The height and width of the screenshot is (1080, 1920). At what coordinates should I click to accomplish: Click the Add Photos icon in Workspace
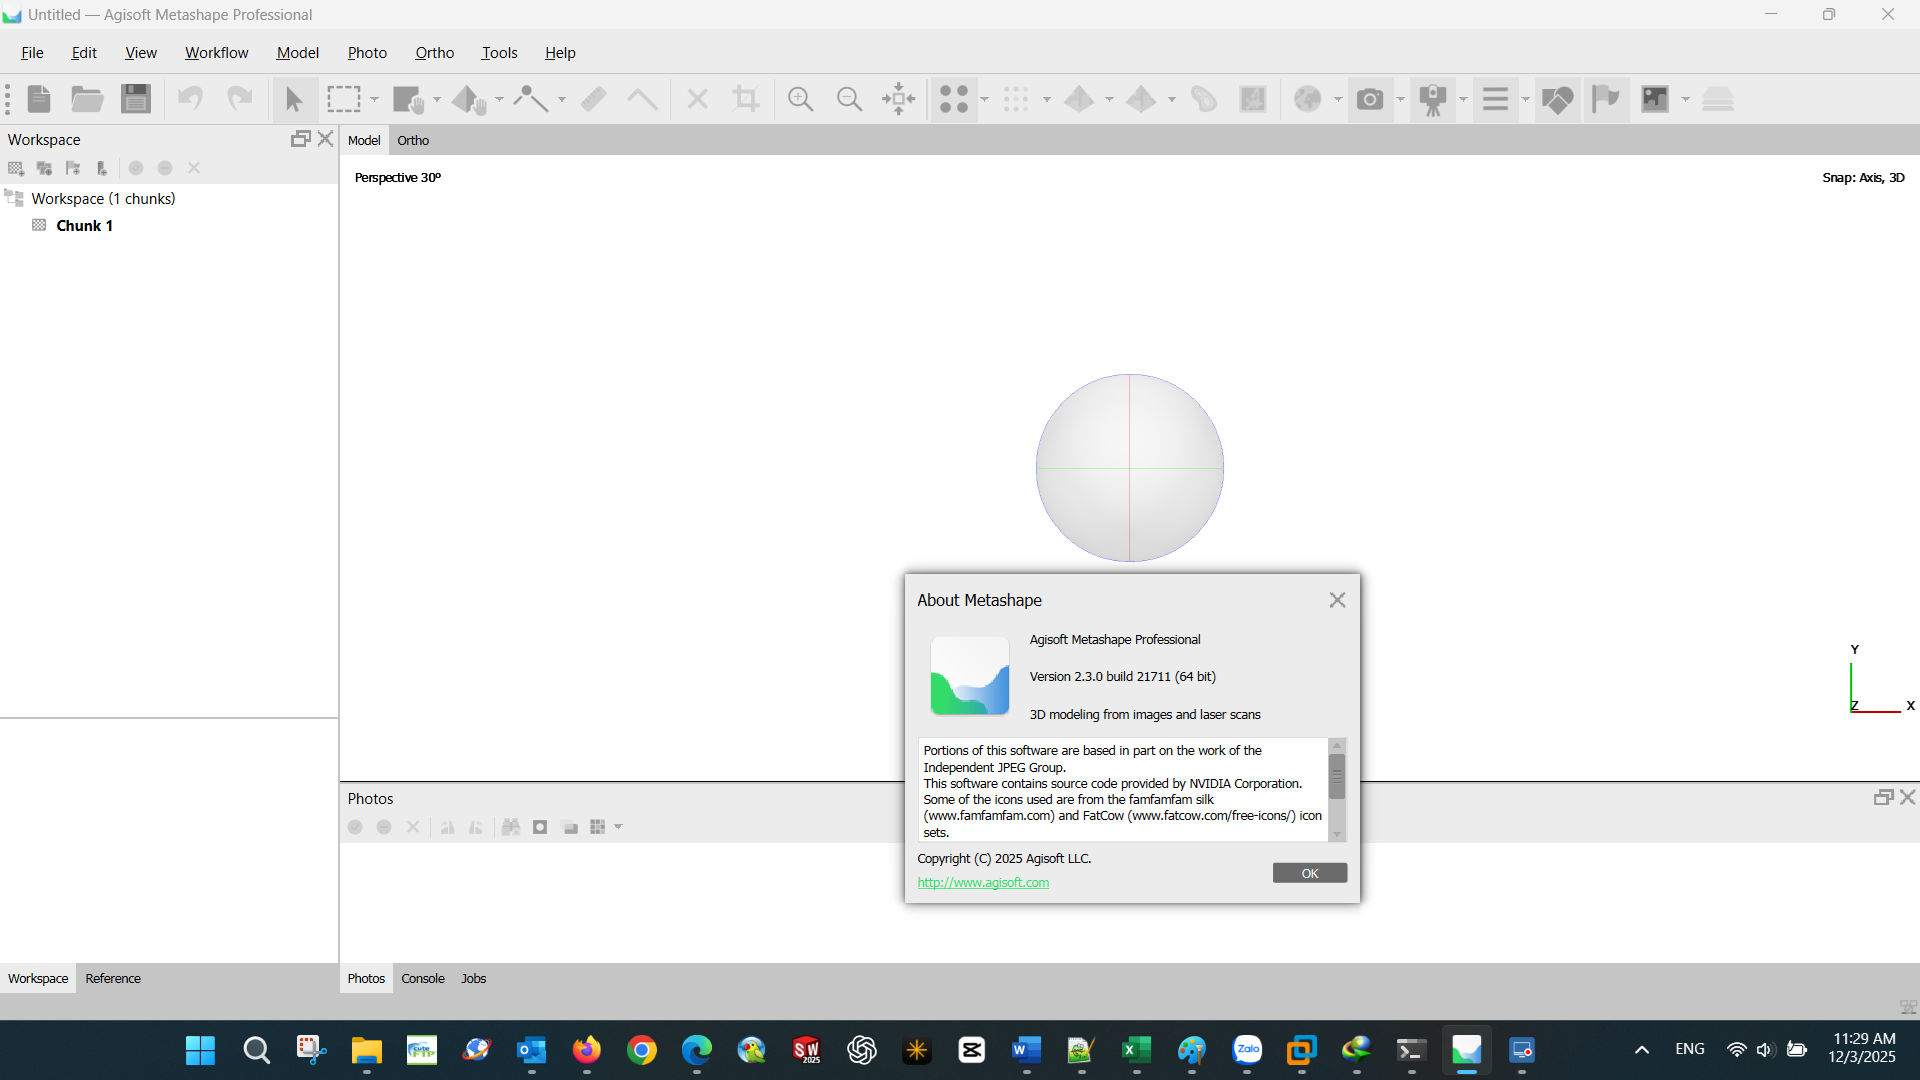[x=44, y=168]
